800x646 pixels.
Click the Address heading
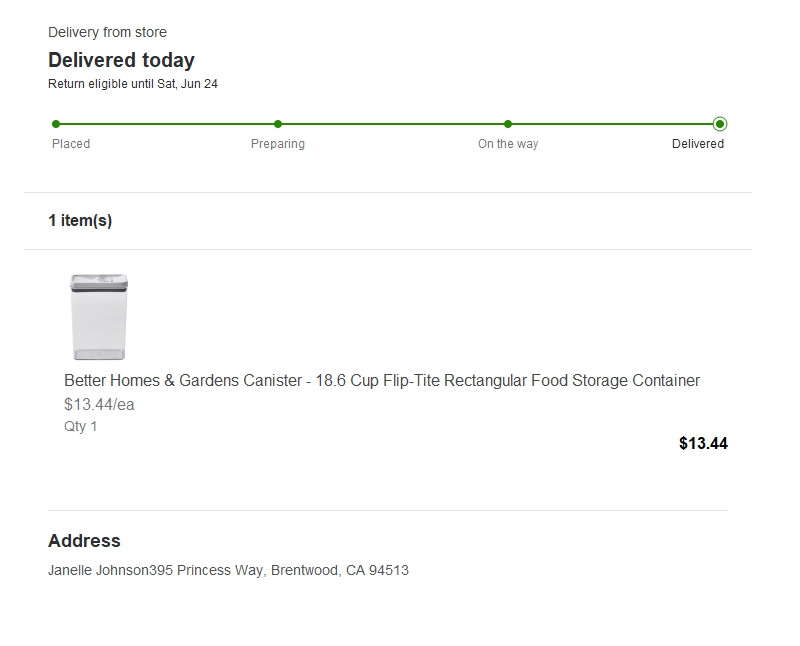coord(84,541)
